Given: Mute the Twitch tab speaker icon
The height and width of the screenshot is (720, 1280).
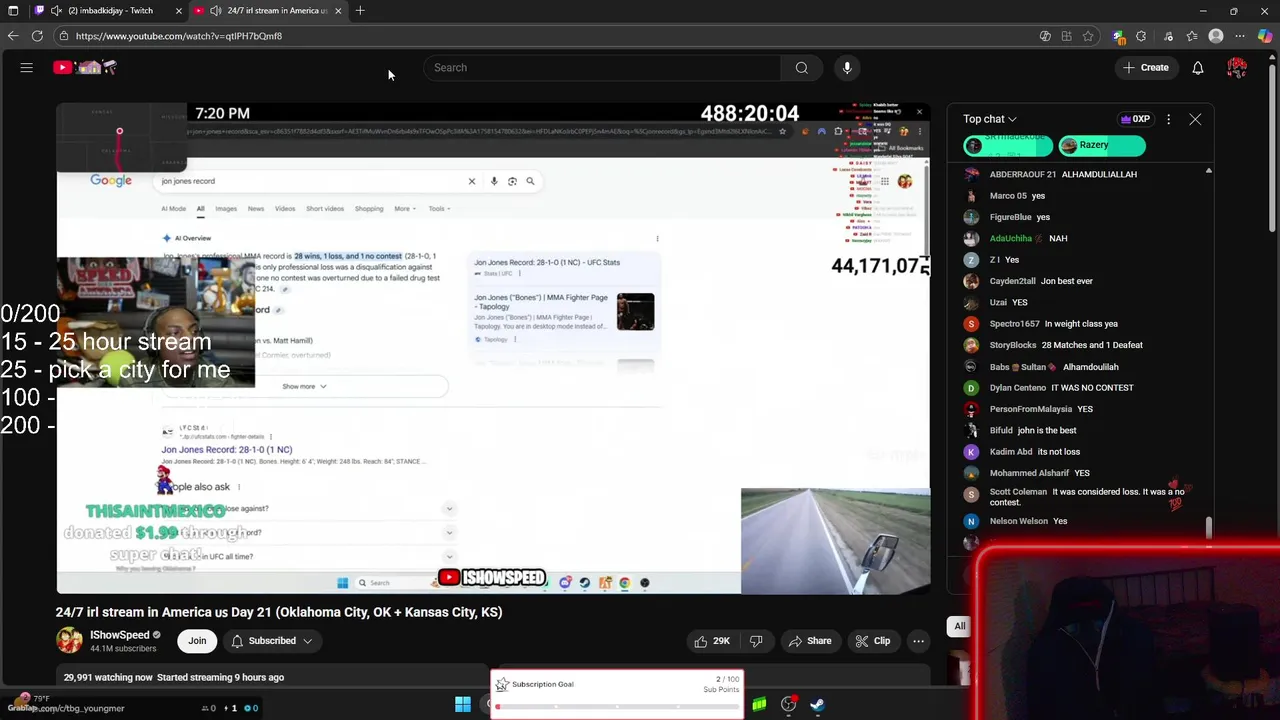Looking at the screenshot, I should 57,11.
